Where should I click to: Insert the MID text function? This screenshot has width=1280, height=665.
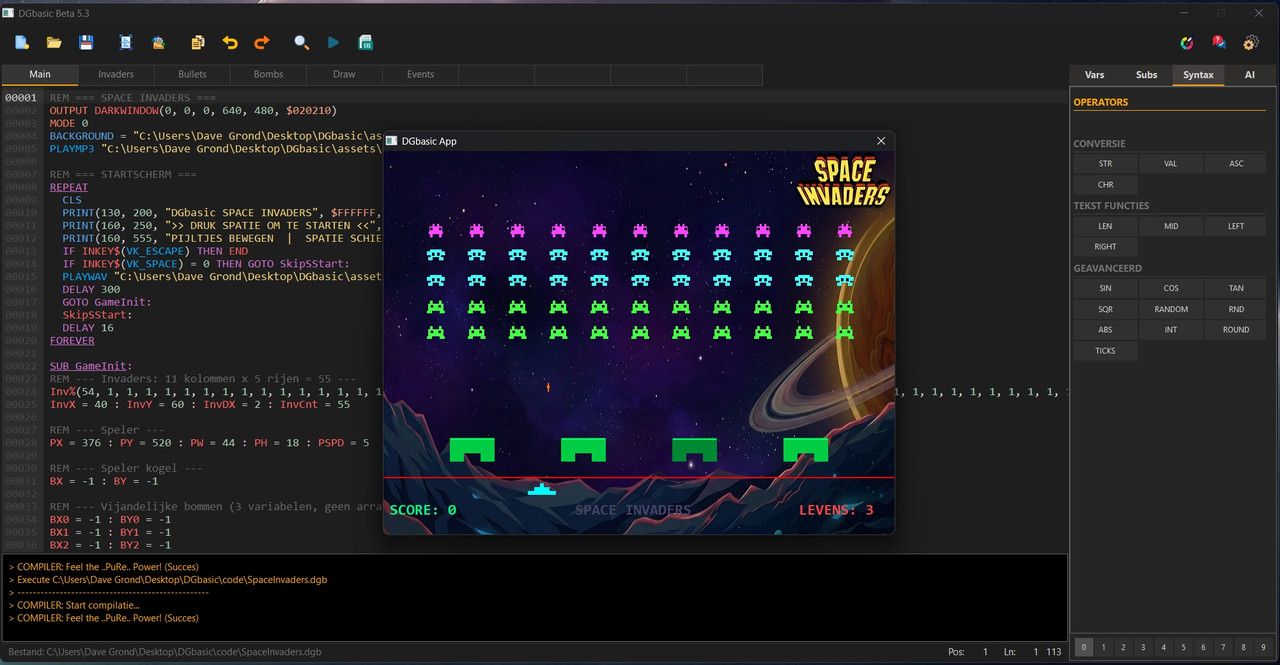coord(1171,226)
